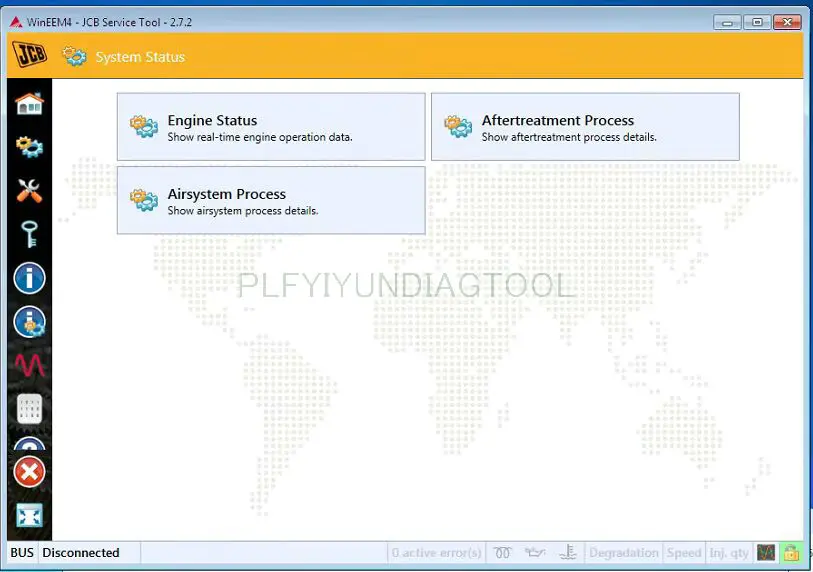This screenshot has height=572, width=813.
Task: Toggle the fullscreen arrows icon
Action: [x=30, y=515]
